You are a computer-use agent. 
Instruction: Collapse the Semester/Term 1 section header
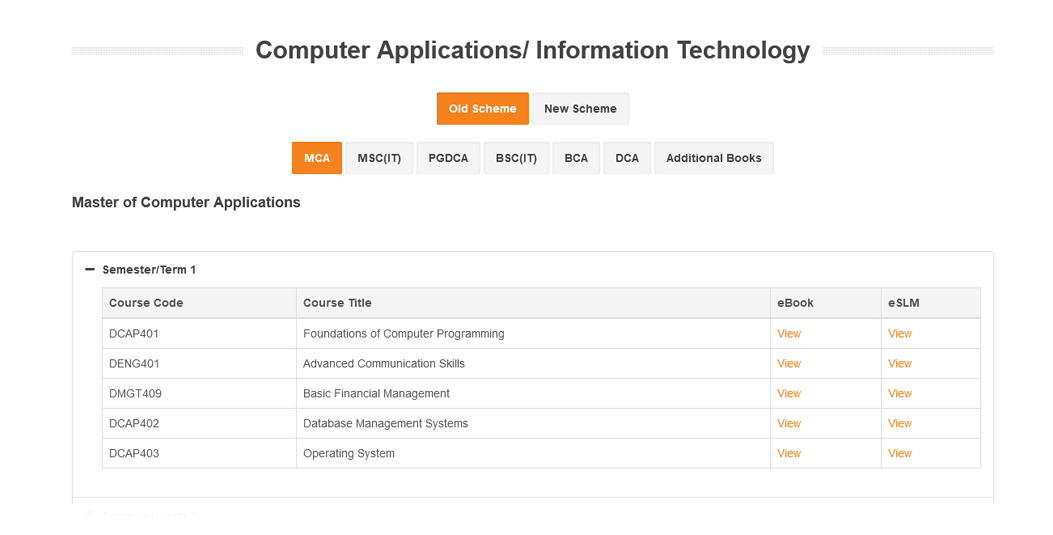tap(149, 270)
